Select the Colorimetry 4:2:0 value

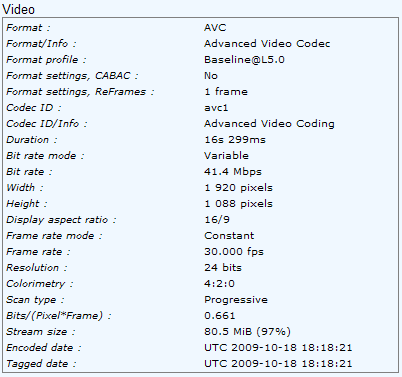pyautogui.click(x=219, y=284)
